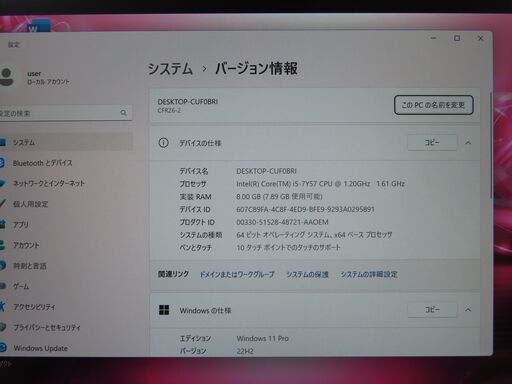Image resolution: width=512 pixels, height=384 pixels.
Task: Click the デバイス ID value 607C89FA
Action: (x=305, y=209)
